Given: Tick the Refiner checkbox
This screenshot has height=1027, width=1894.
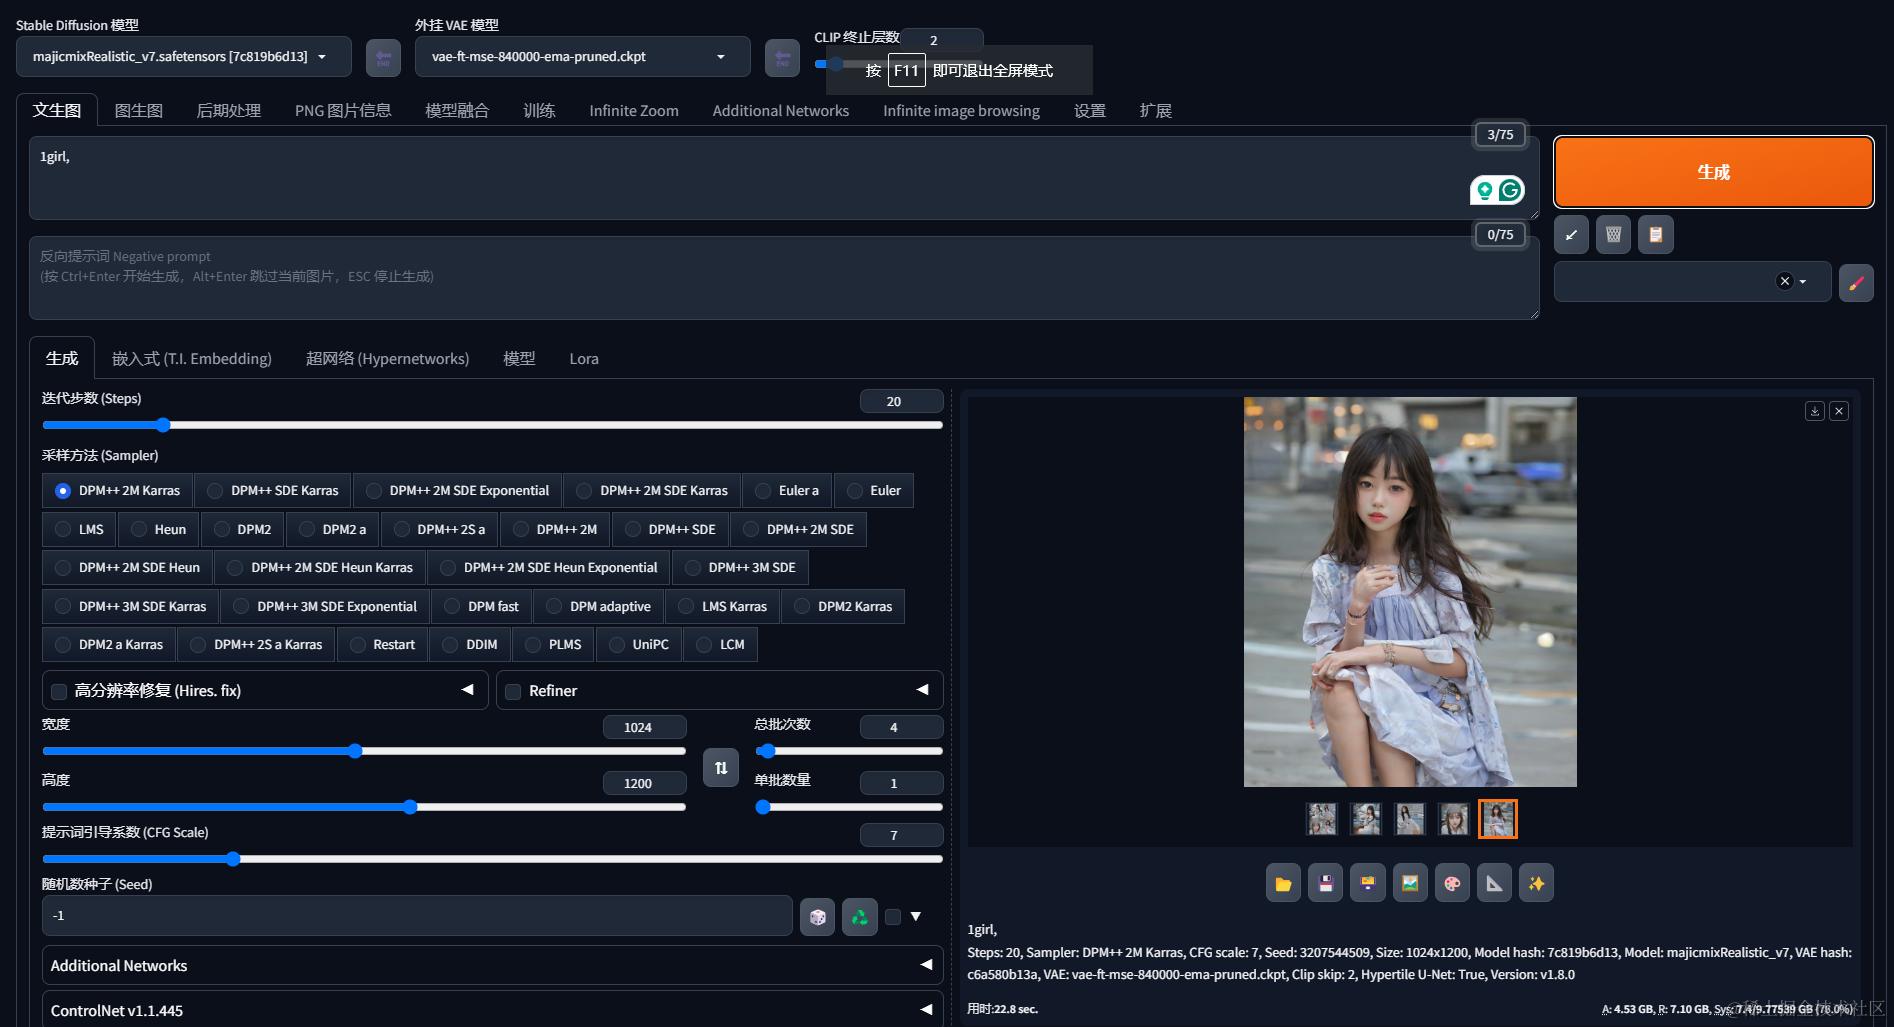Looking at the screenshot, I should click(x=513, y=692).
